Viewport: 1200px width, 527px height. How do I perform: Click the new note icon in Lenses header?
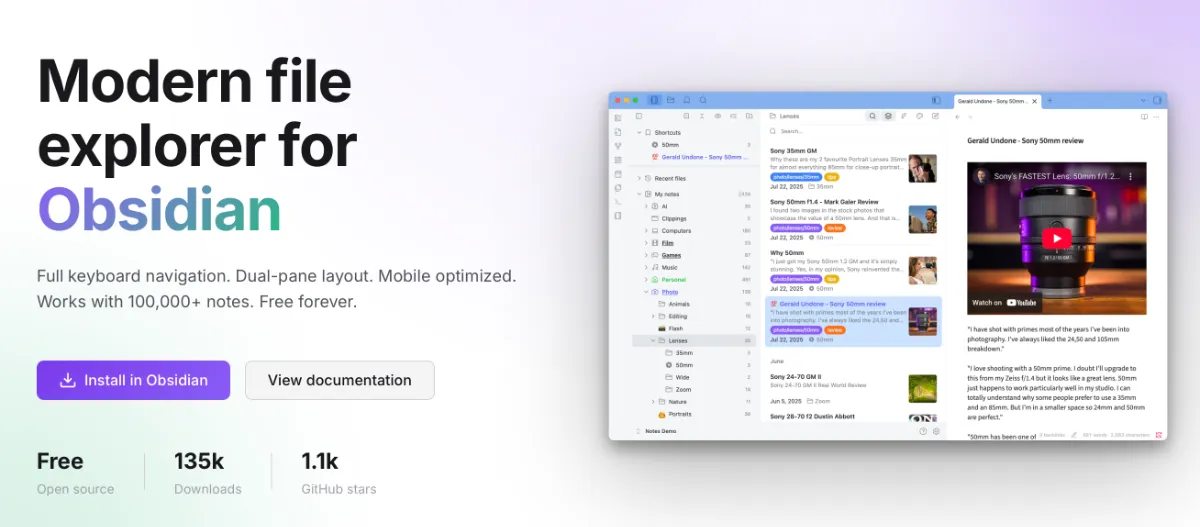(x=936, y=116)
